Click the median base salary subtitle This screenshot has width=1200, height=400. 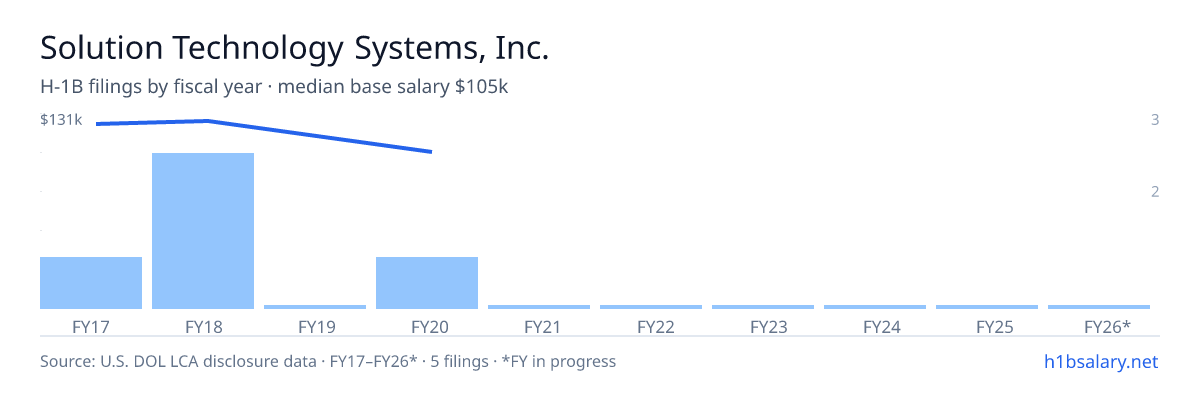393,87
